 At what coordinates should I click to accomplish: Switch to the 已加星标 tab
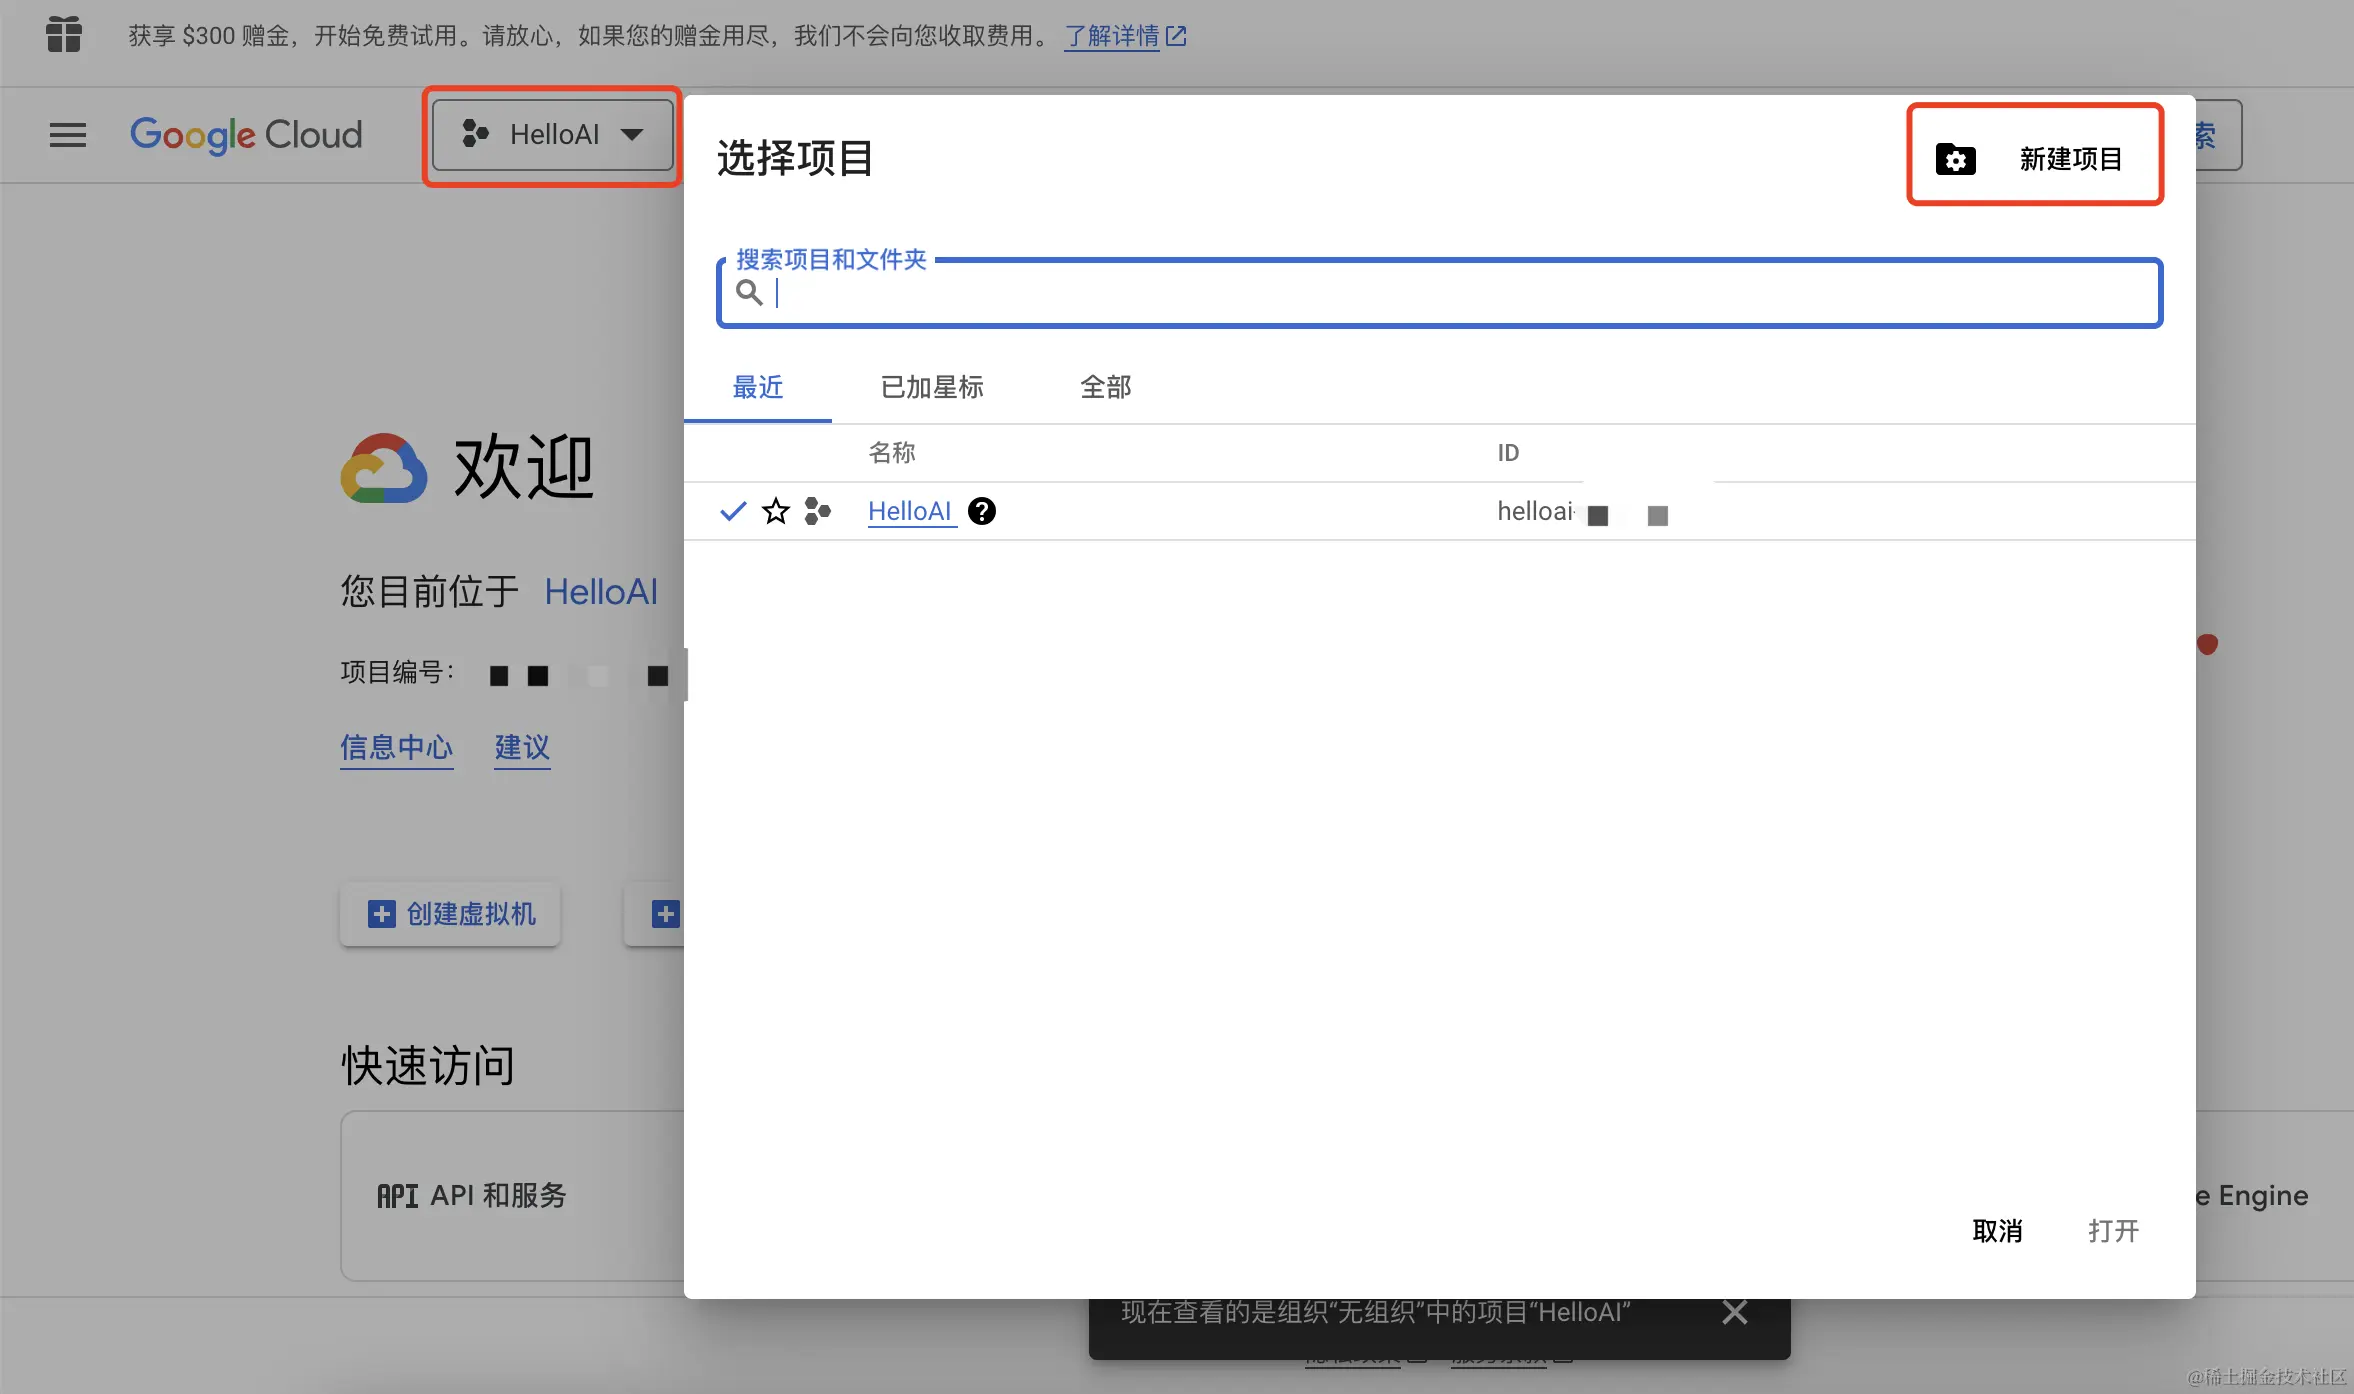pos(931,387)
